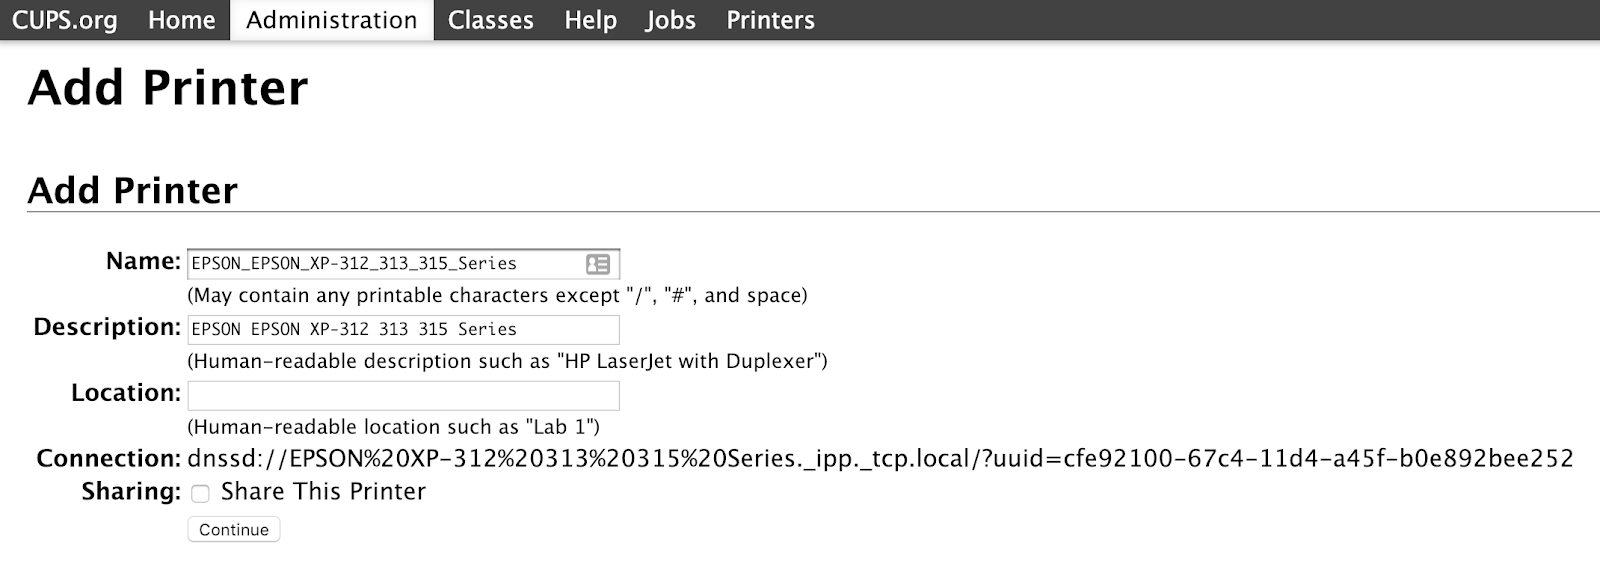
Task: Enable the Share This Printer checkbox
Action: [201, 493]
